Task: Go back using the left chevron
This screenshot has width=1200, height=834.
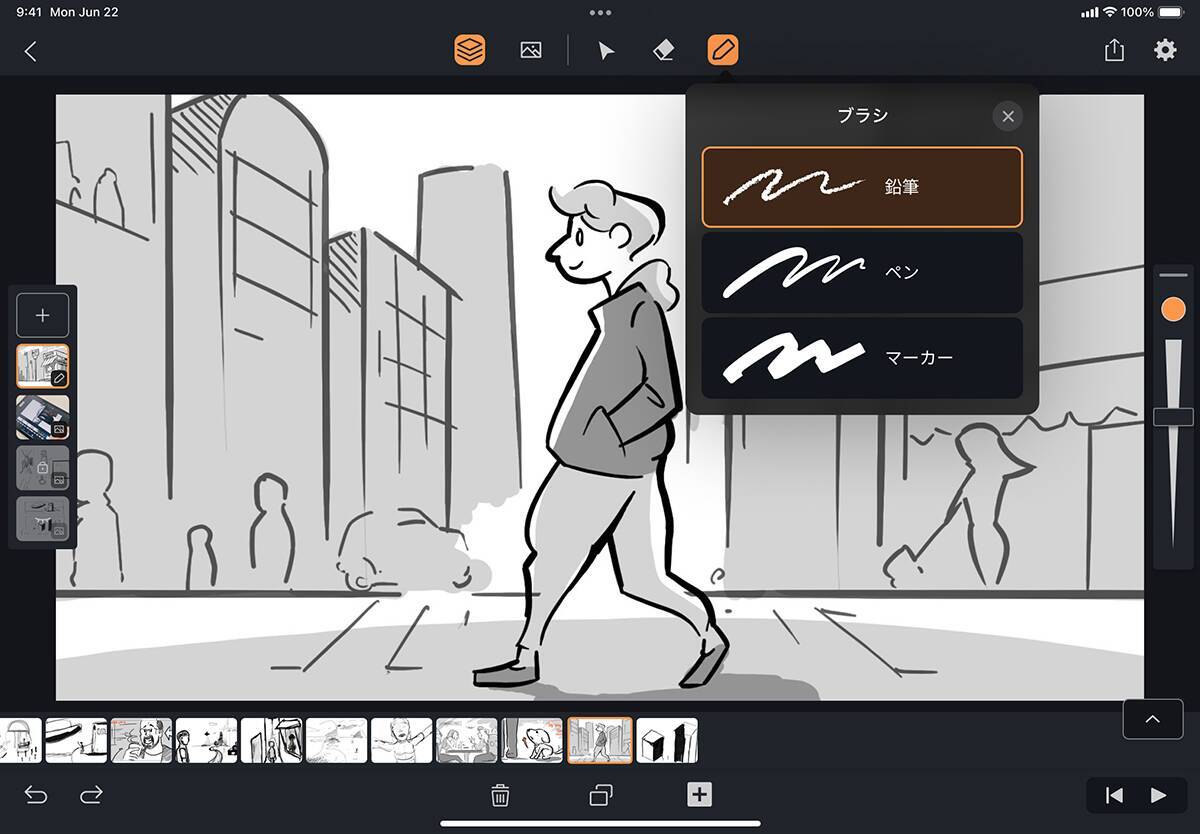Action: click(x=31, y=51)
